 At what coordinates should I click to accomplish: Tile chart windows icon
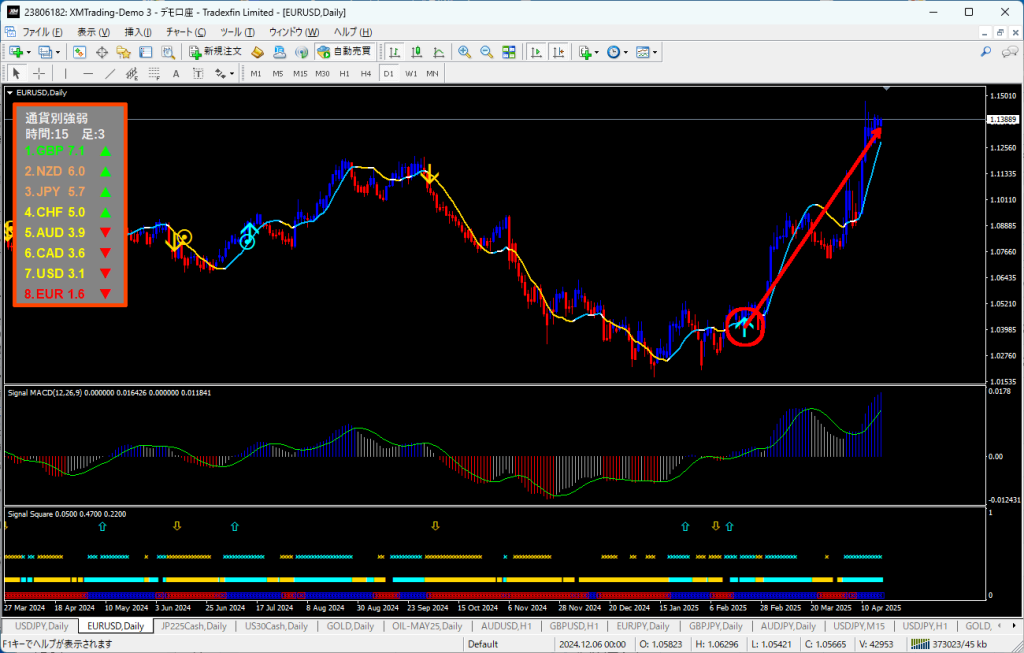pos(509,52)
